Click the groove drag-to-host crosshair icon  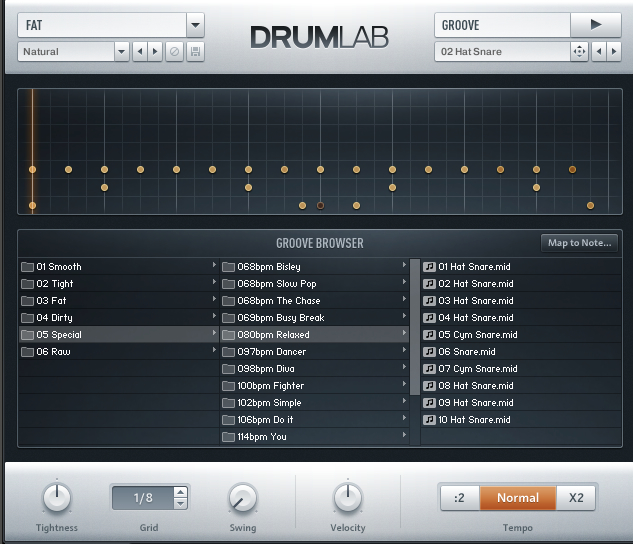coord(579,52)
